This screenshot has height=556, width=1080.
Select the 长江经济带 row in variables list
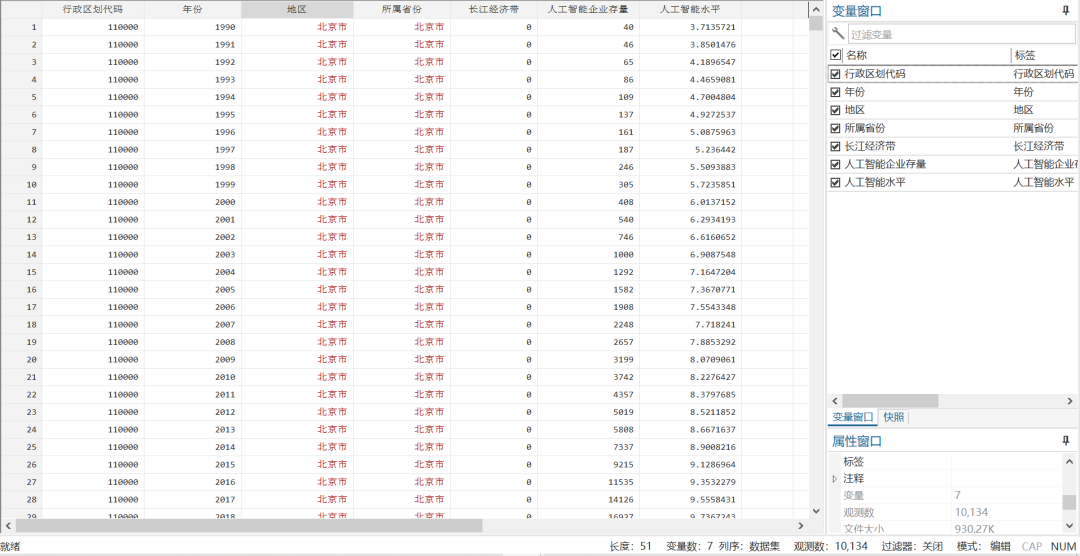coord(953,146)
